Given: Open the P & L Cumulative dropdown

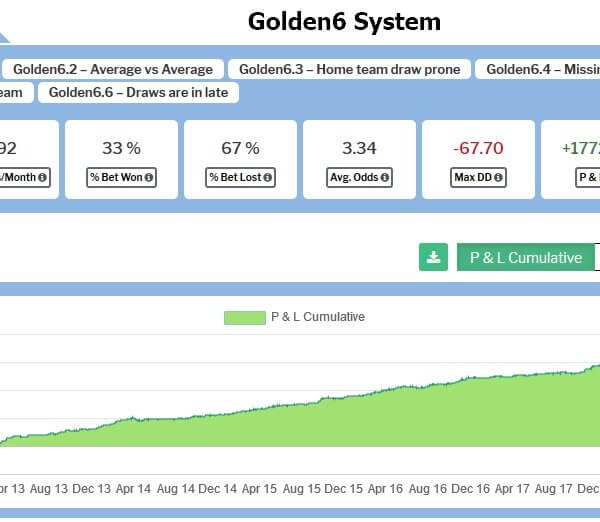Looking at the screenshot, I should point(526,257).
